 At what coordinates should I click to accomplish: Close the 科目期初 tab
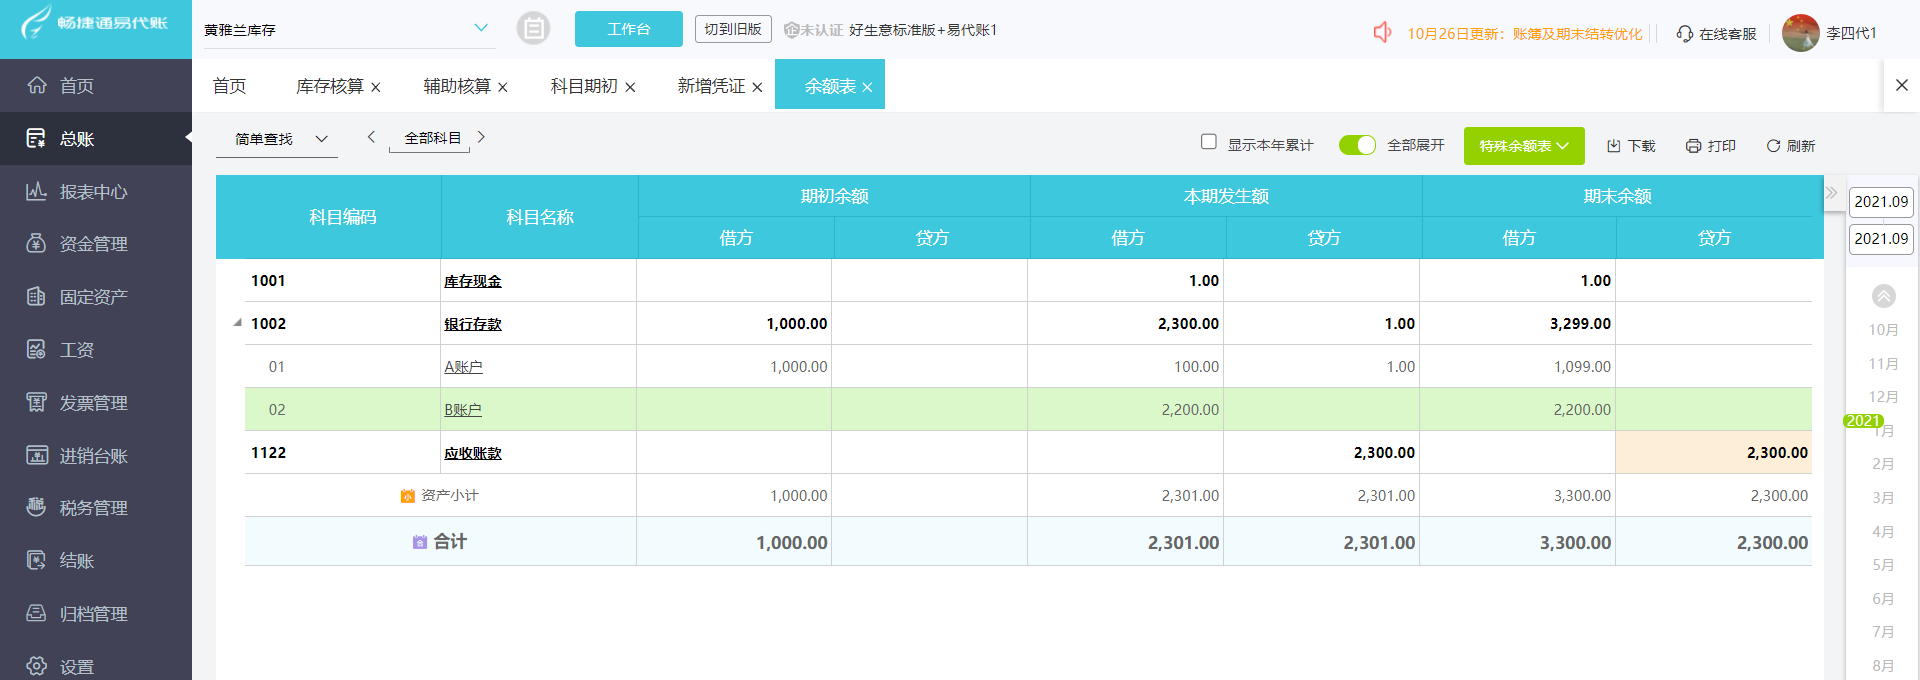pos(630,87)
